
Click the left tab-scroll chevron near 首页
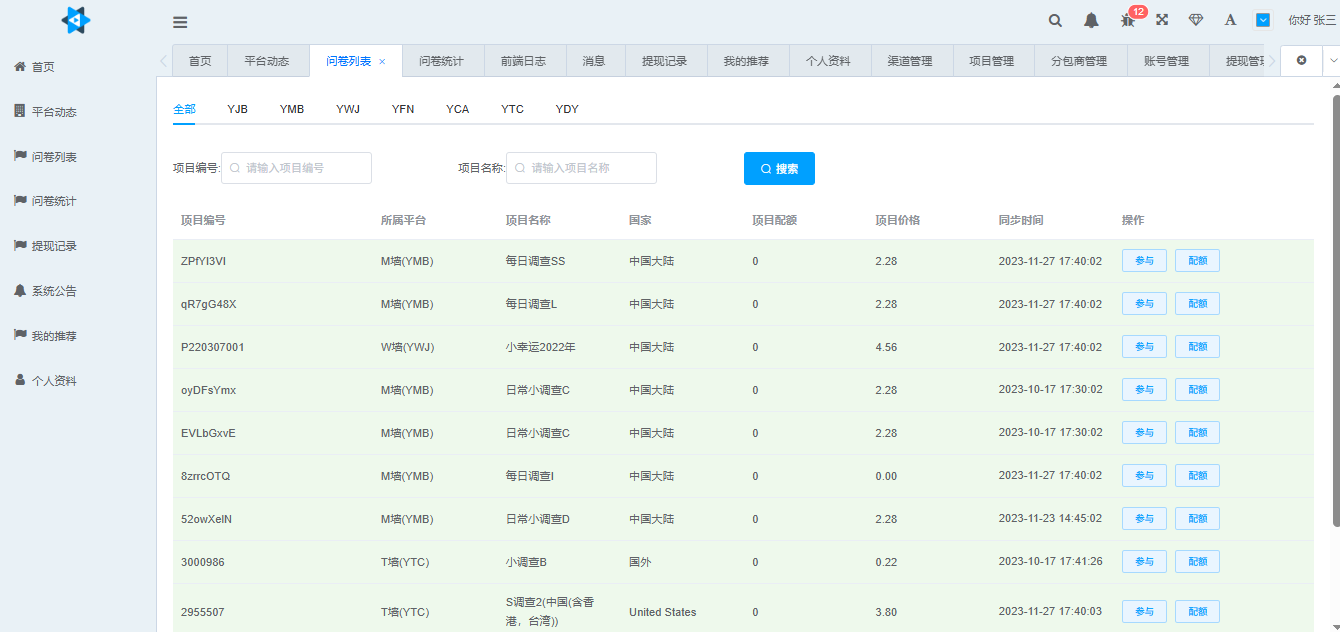163,60
